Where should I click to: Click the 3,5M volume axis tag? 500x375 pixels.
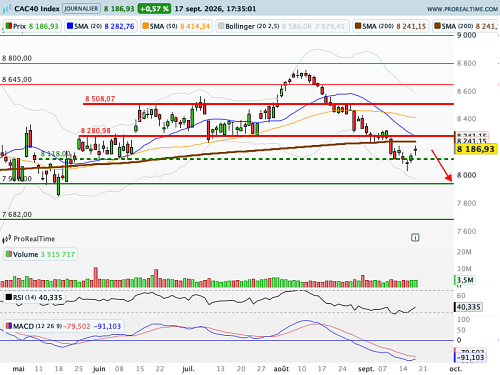pos(464,280)
